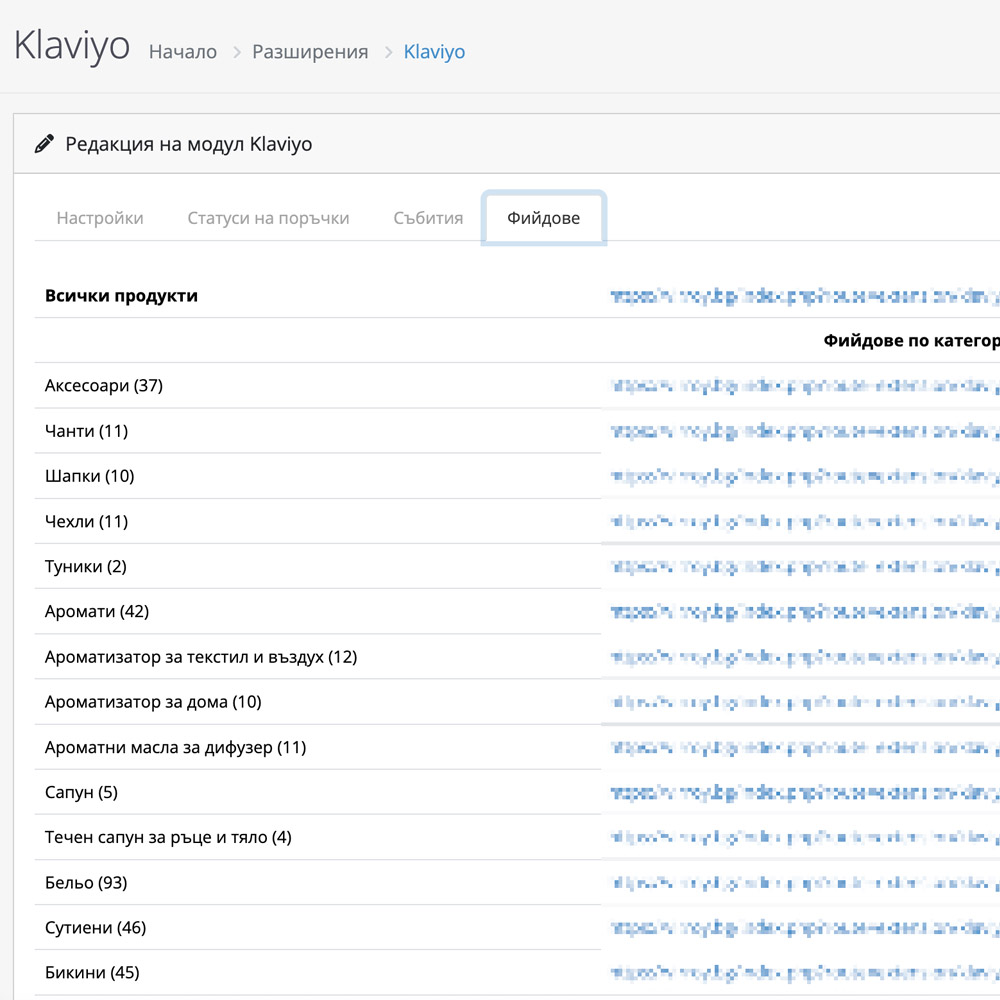Click the Сутиени (46) category name
The height and width of the screenshot is (1000, 1000).
click(96, 927)
